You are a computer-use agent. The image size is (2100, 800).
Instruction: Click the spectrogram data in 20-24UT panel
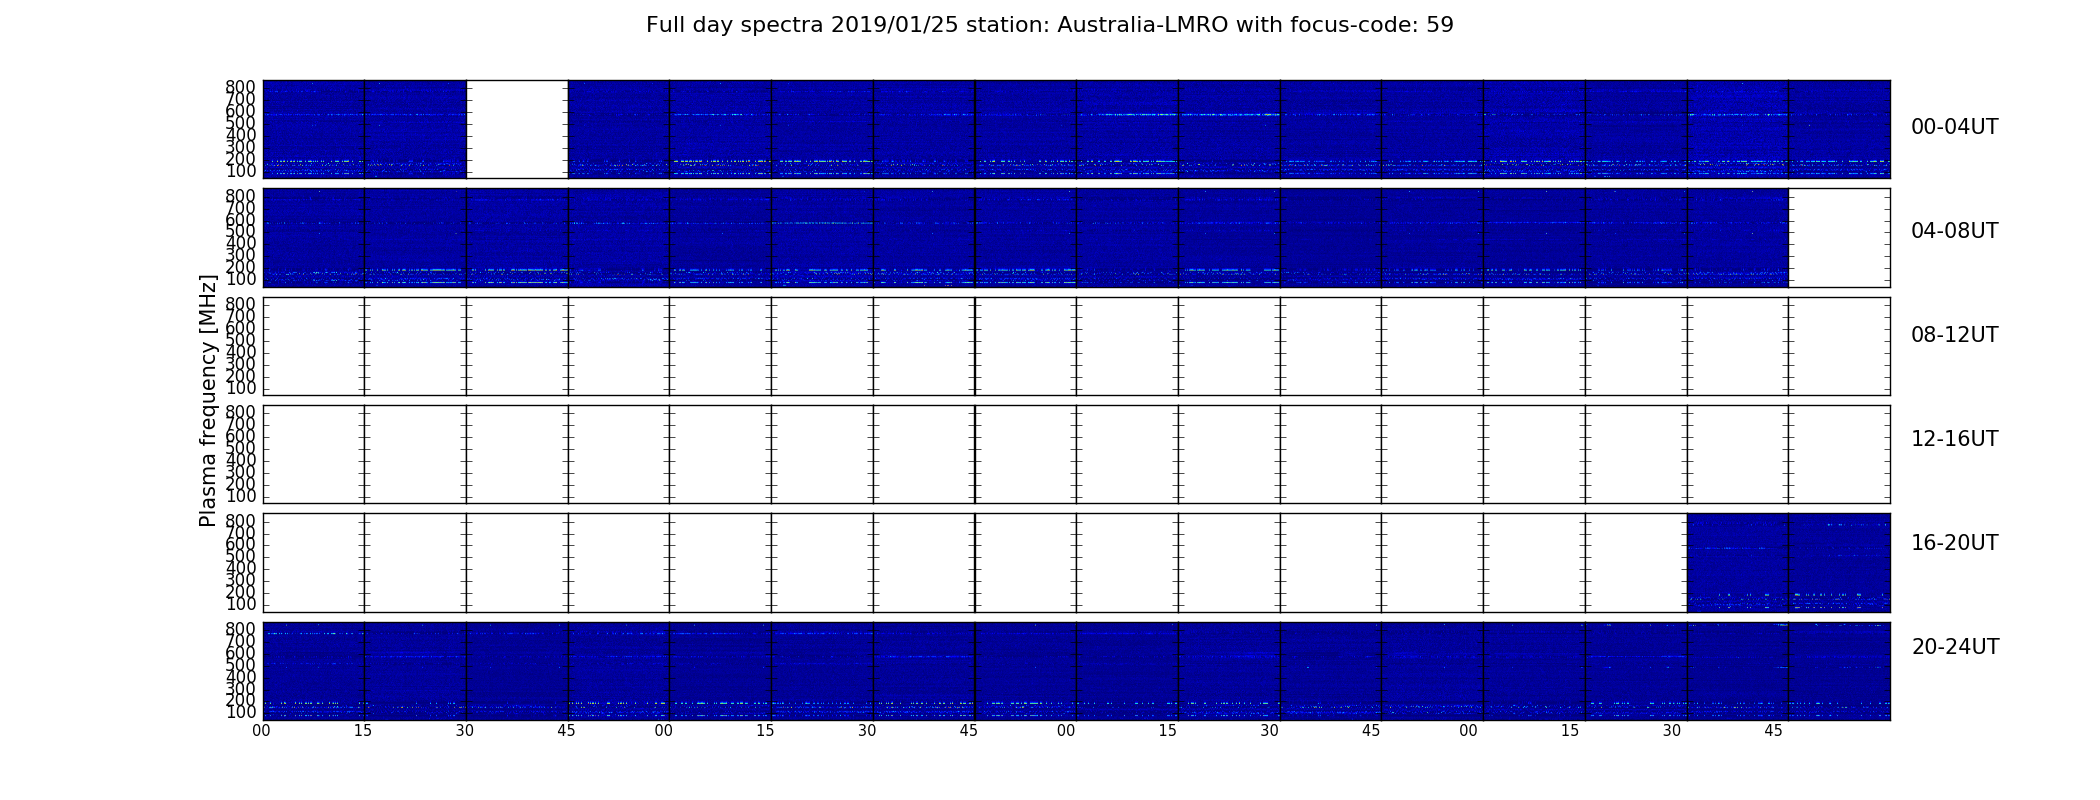pyautogui.click(x=1076, y=671)
